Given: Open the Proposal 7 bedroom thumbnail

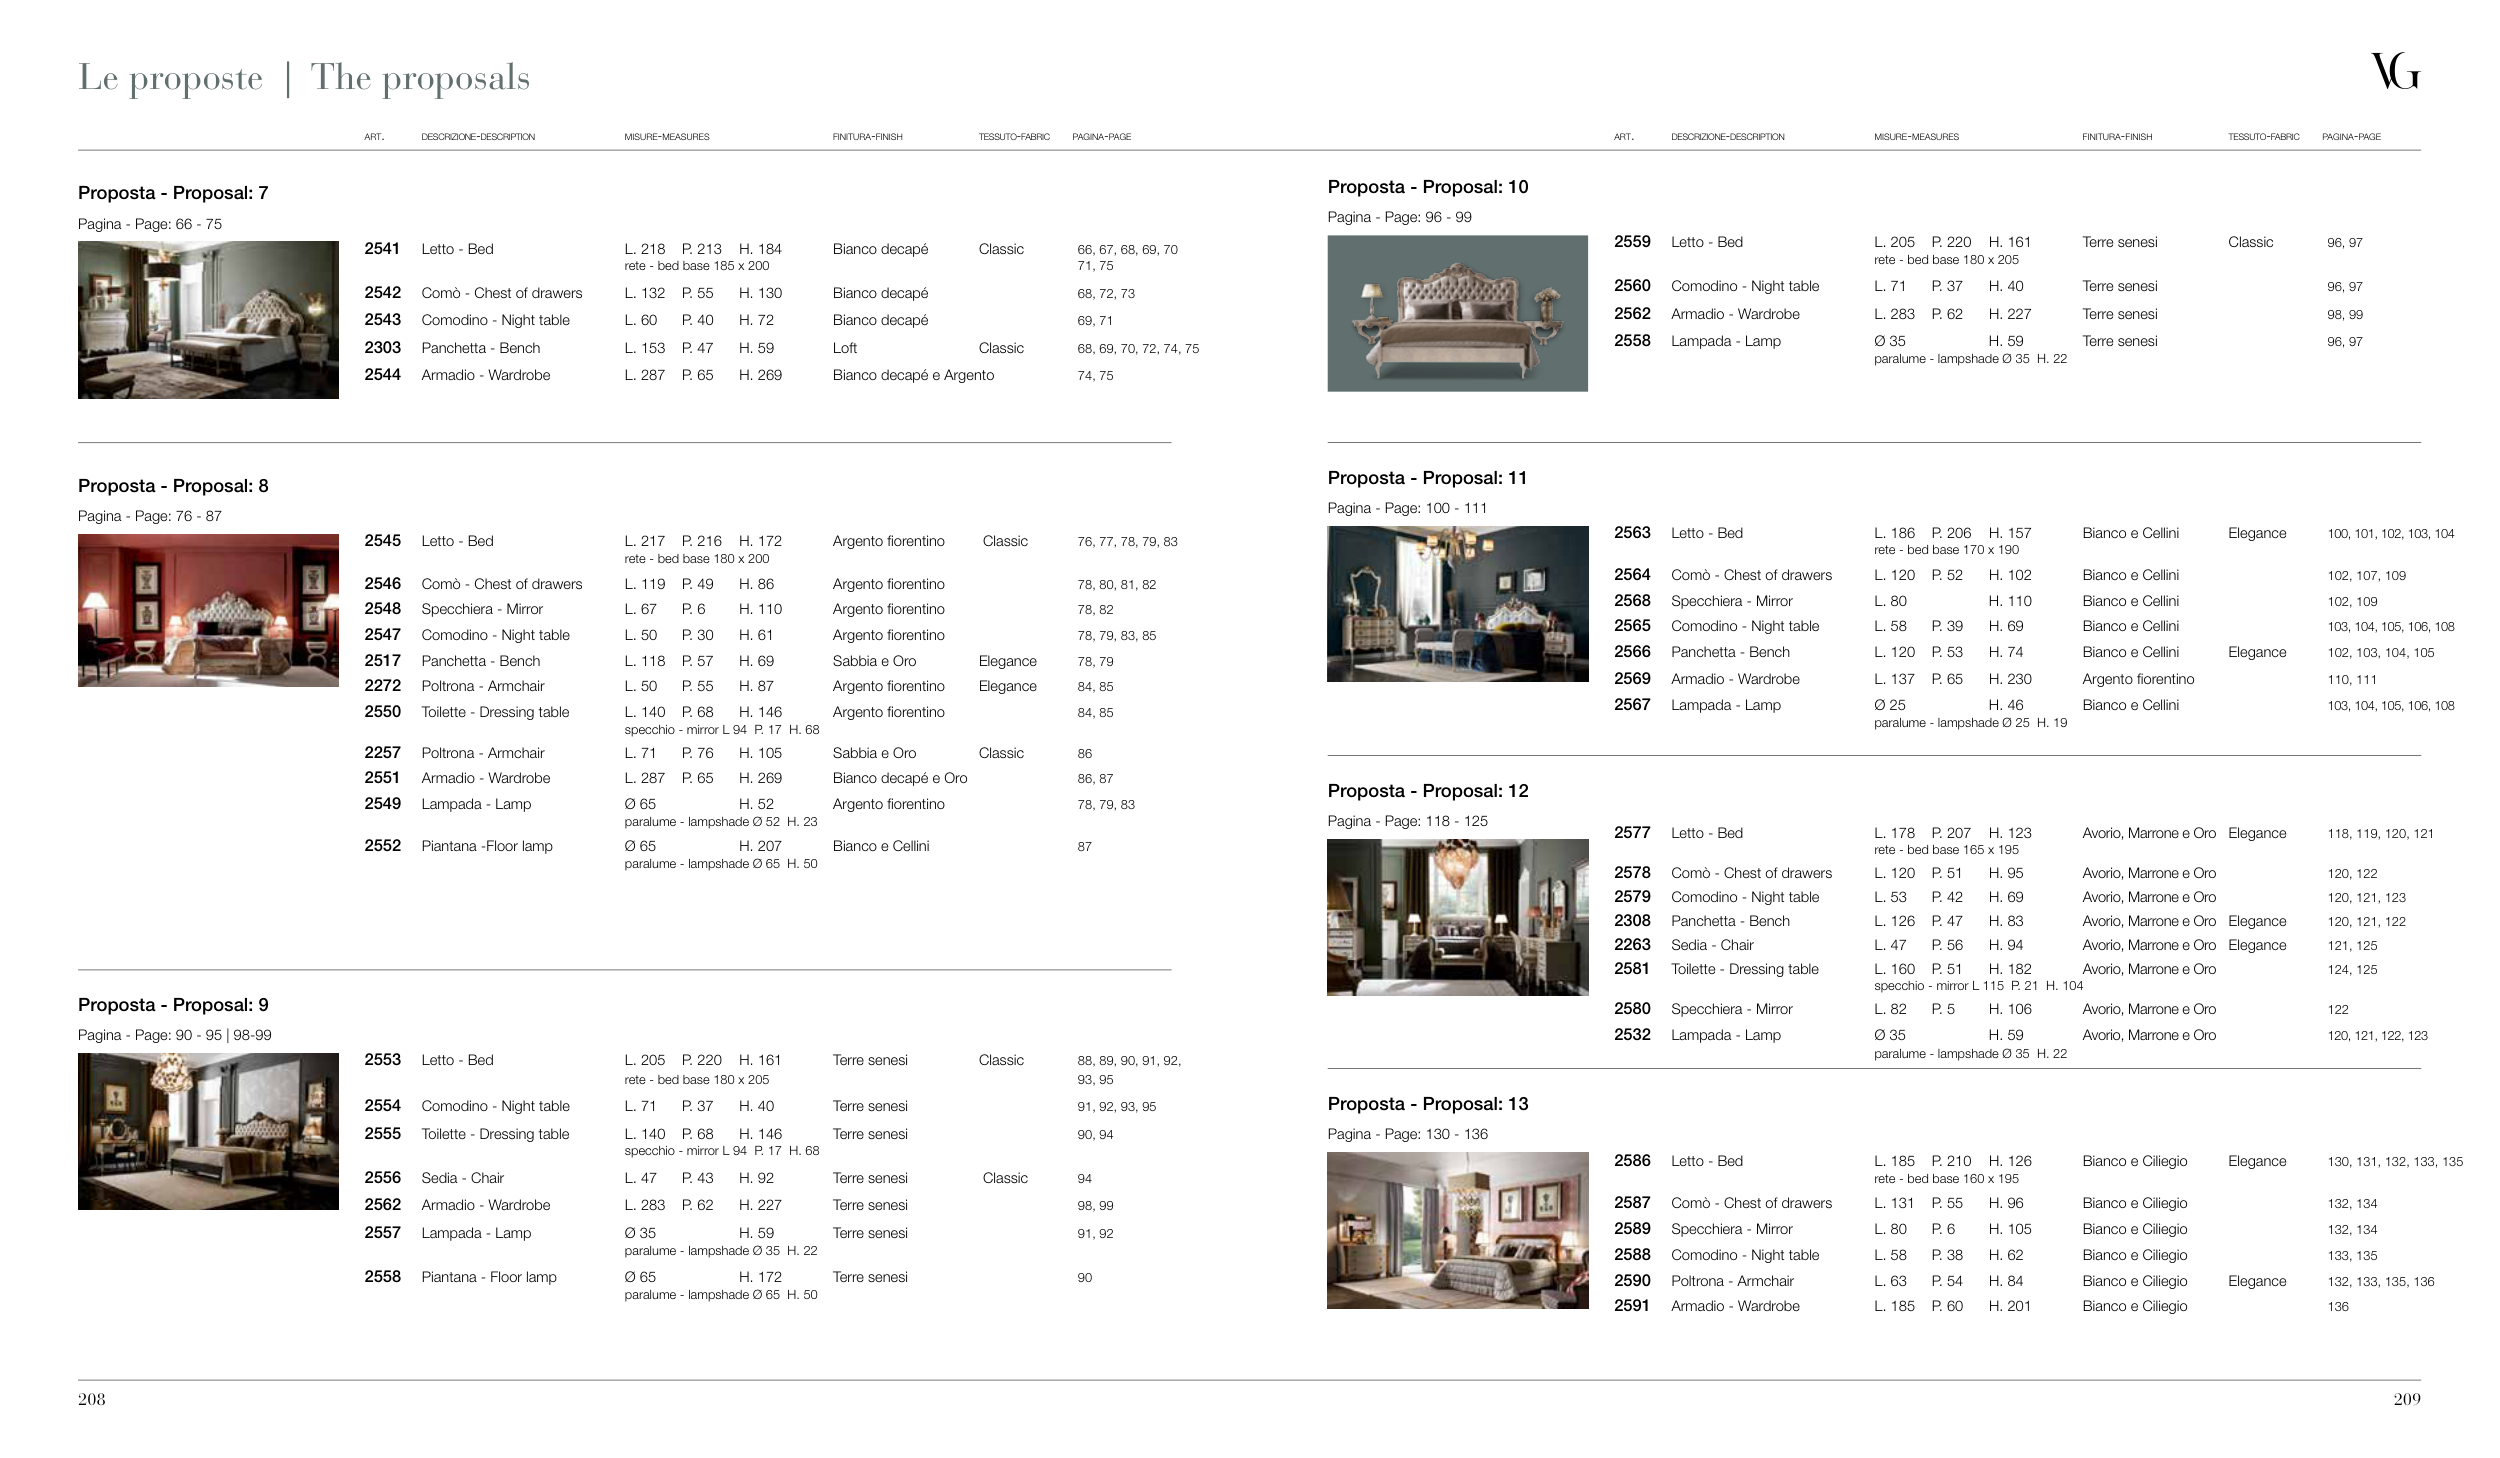Looking at the screenshot, I should pyautogui.click(x=208, y=320).
